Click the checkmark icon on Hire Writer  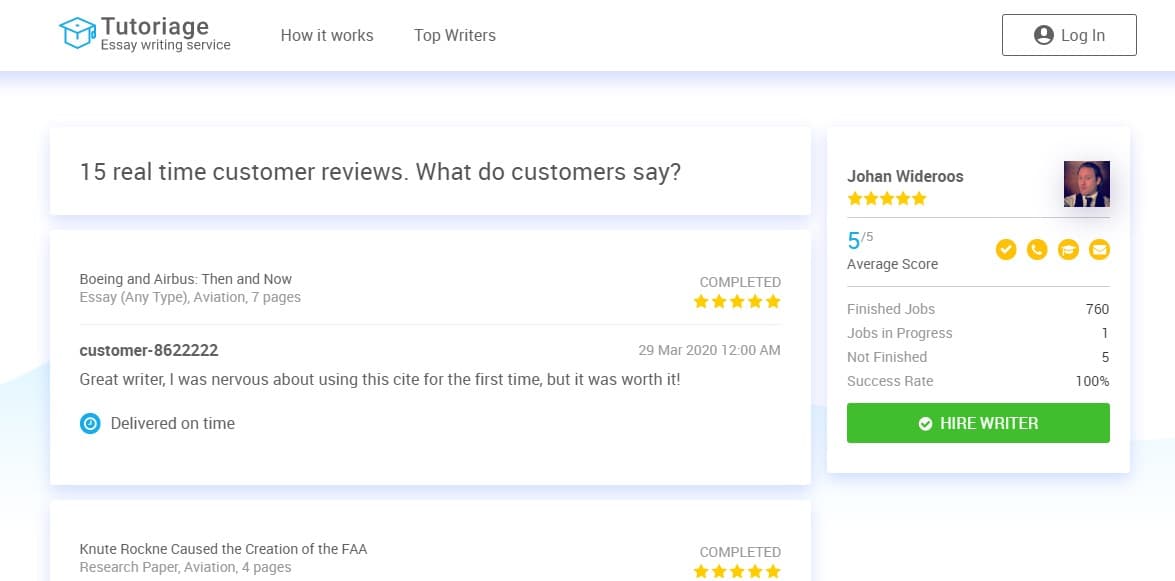(925, 424)
